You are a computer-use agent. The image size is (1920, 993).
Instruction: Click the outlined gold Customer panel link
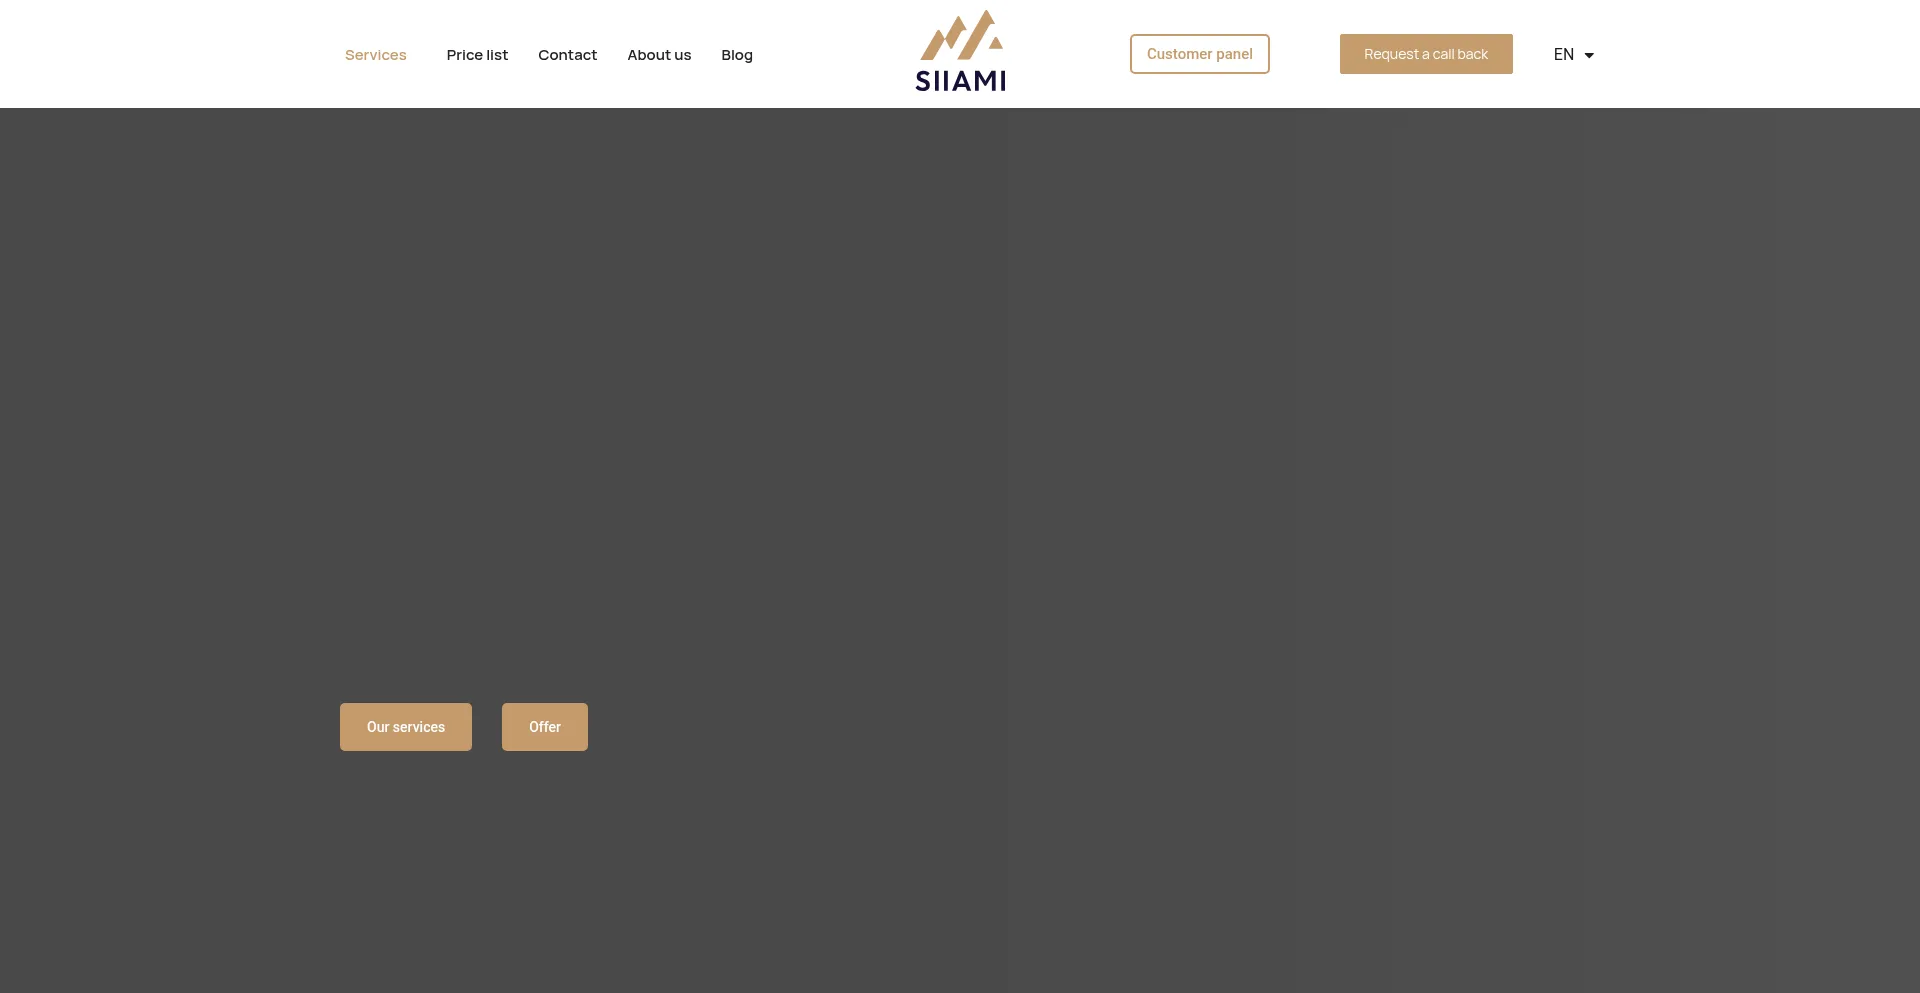pyautogui.click(x=1199, y=54)
